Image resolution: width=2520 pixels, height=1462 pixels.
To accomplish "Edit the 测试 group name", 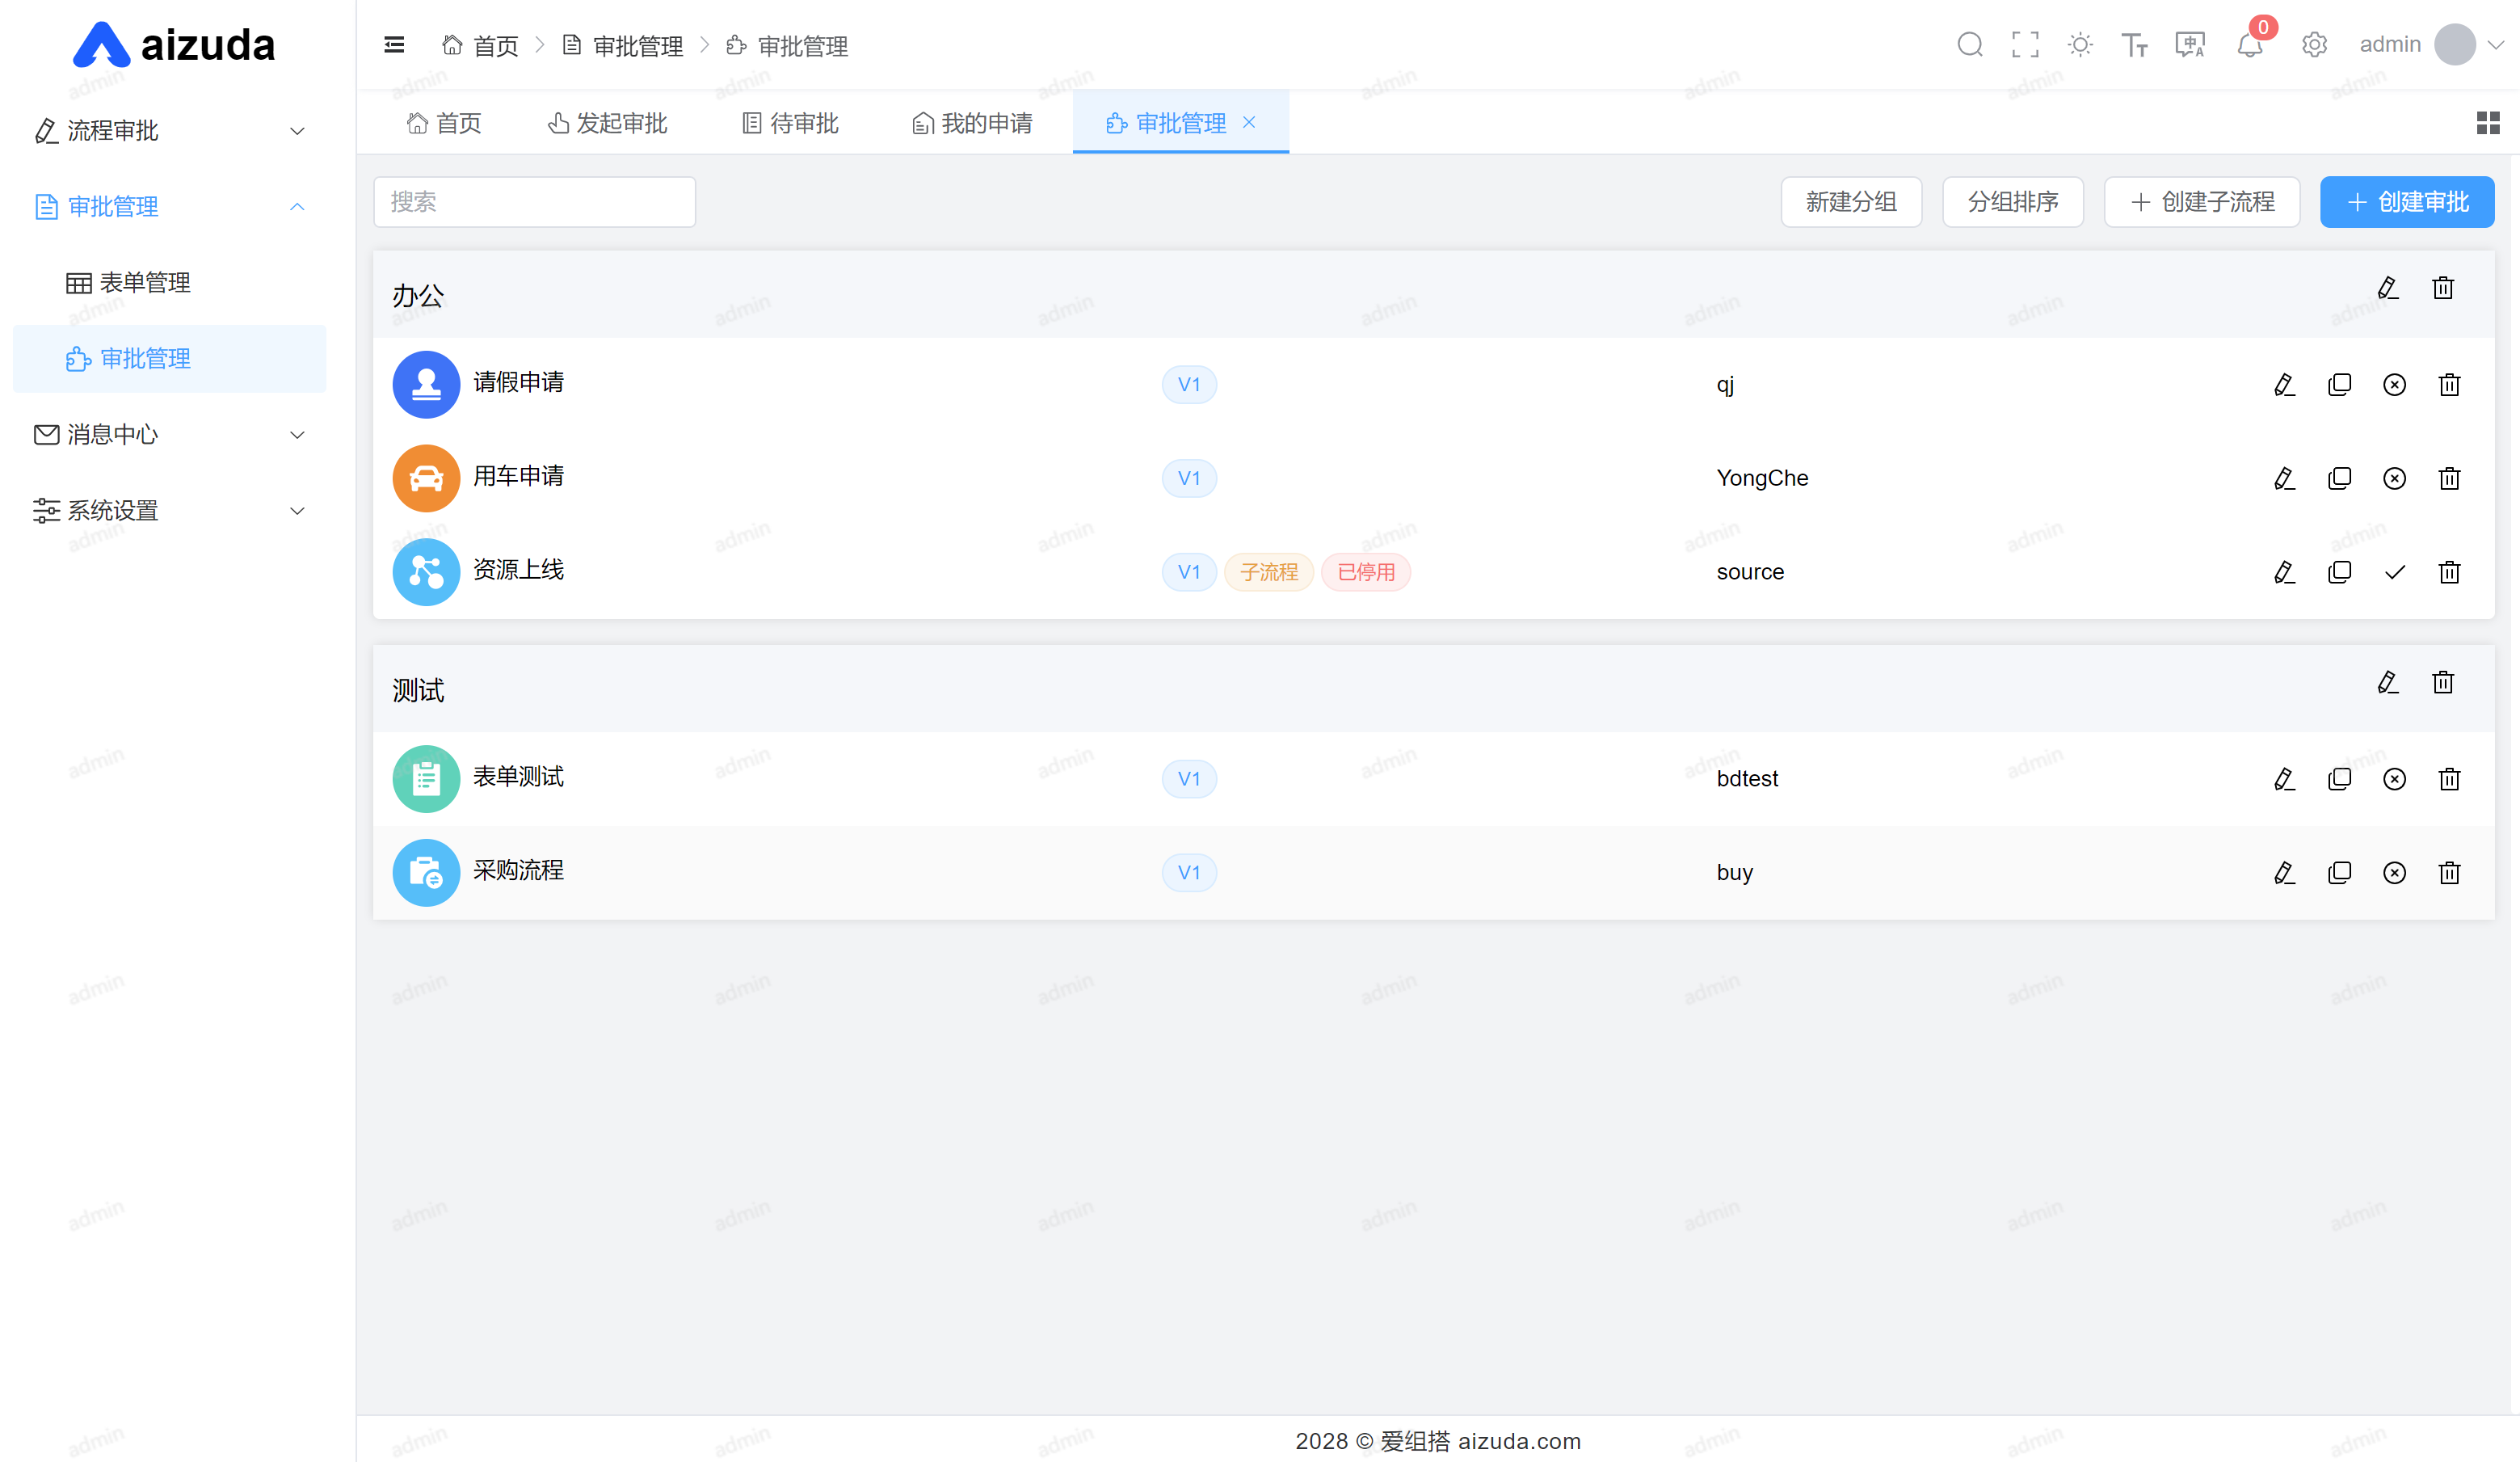I will point(2388,682).
